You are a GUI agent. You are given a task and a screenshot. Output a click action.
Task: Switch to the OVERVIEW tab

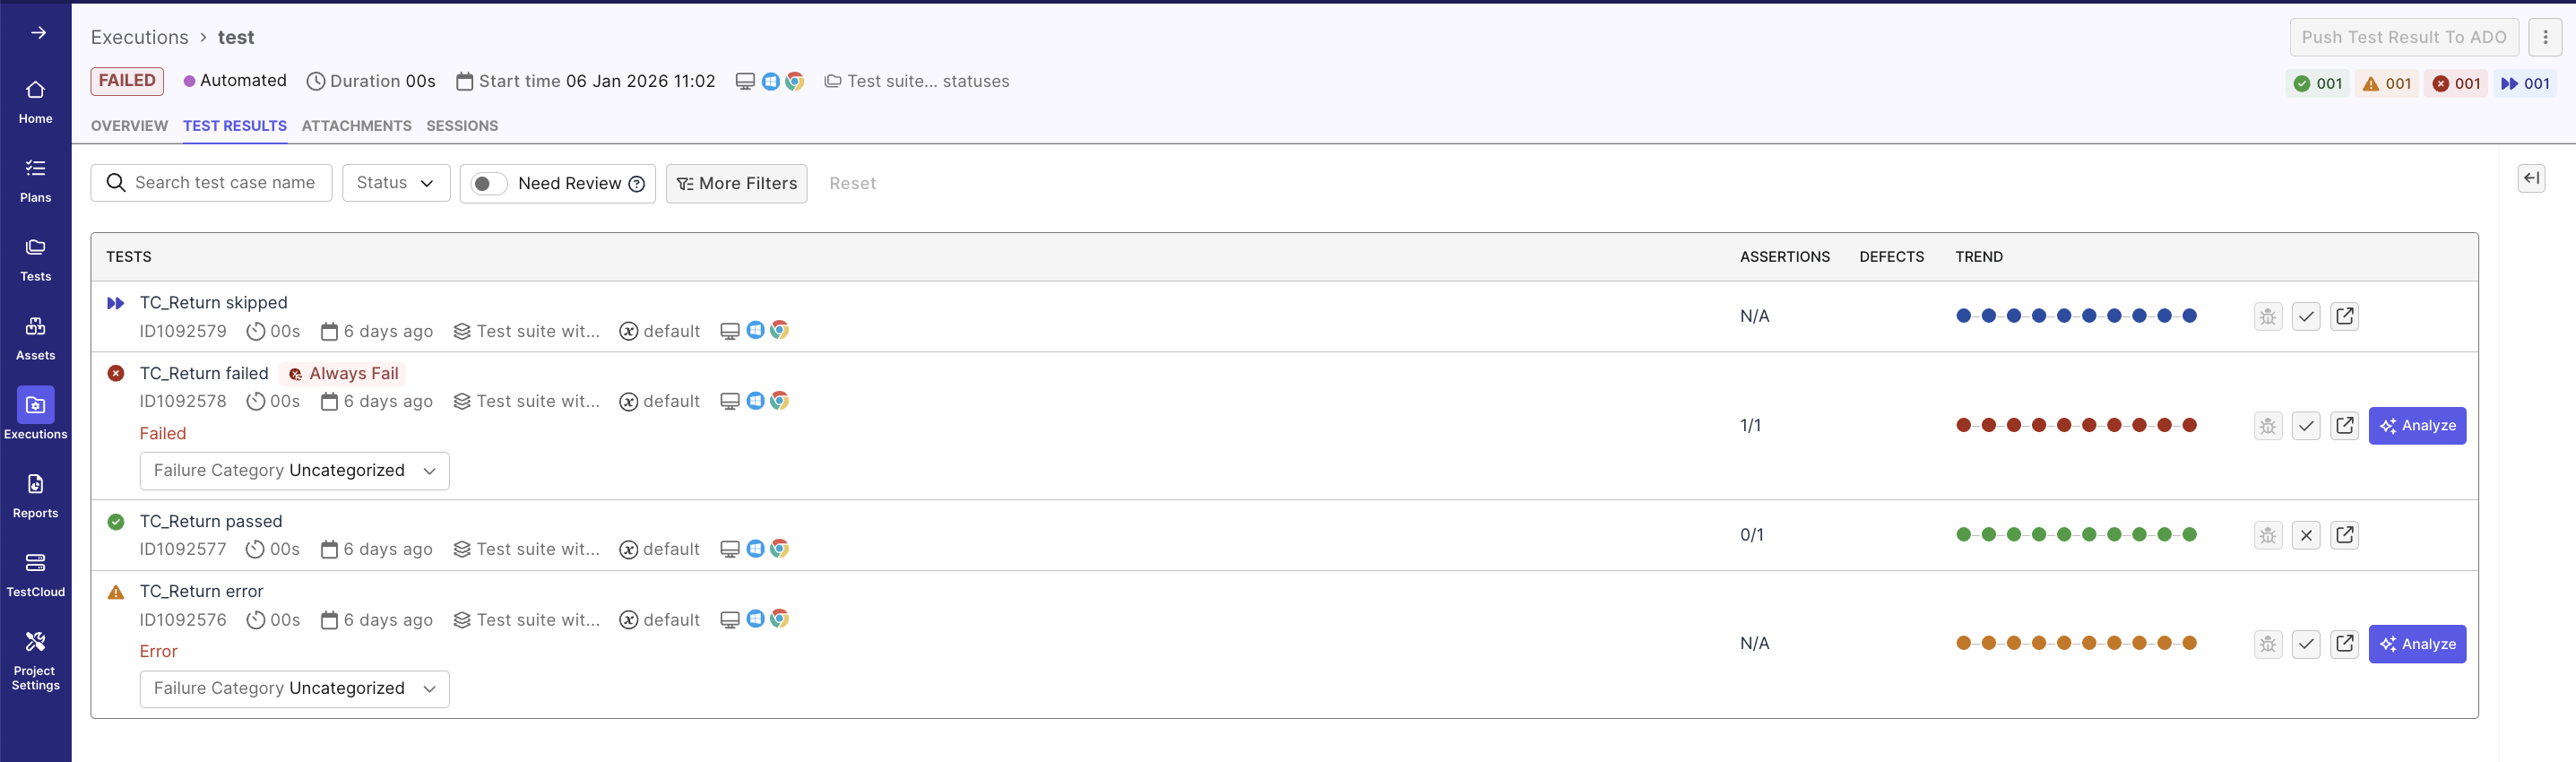click(x=129, y=126)
